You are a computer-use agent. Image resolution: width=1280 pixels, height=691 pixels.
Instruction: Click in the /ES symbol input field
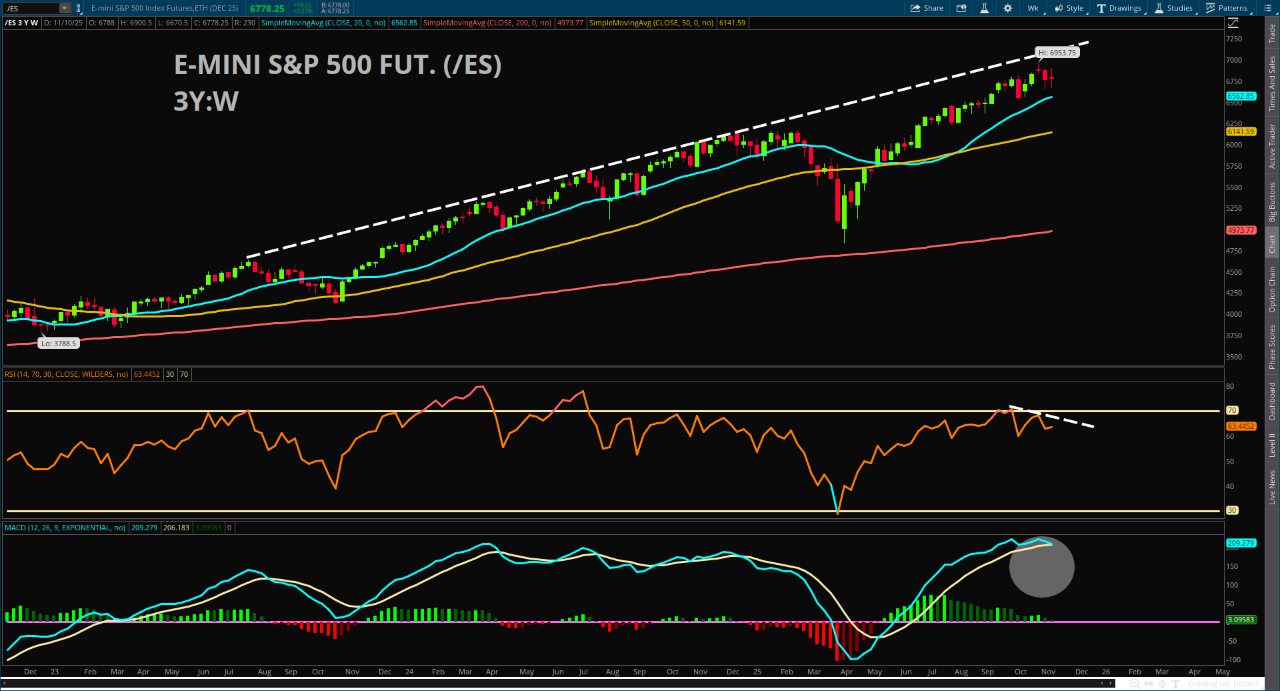point(30,8)
